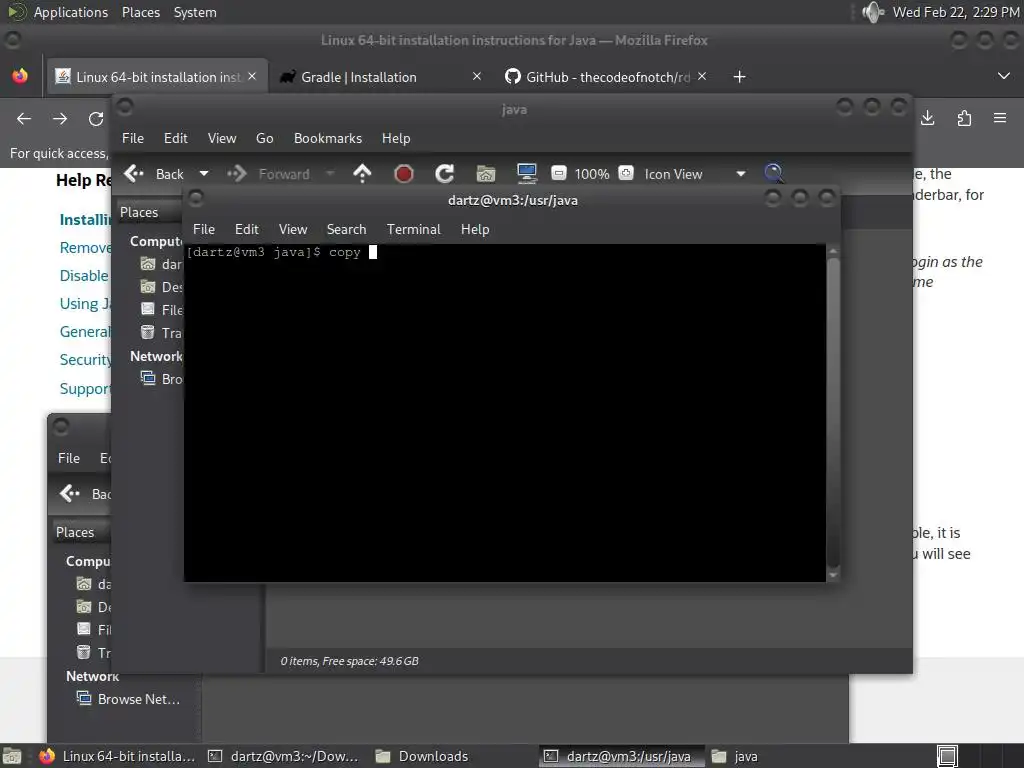1024x768 pixels.
Task: Go up one folder level in java window
Action: point(362,174)
